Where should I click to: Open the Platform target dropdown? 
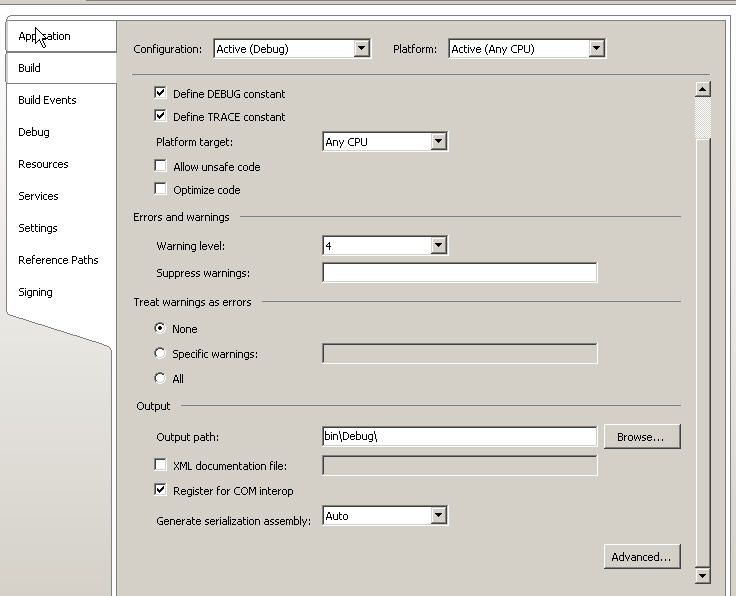[x=385, y=141]
